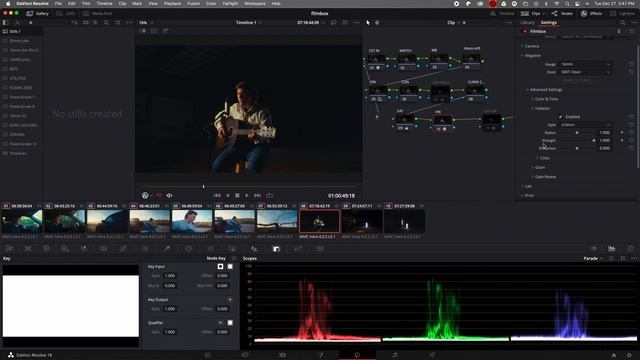640x360 pixels.
Task: Search in the Effects panel
Action: click(622, 23)
